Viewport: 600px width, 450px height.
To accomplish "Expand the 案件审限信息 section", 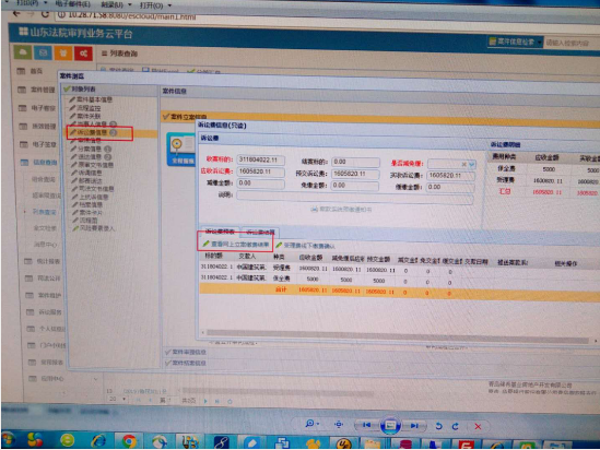I will 185,352.
